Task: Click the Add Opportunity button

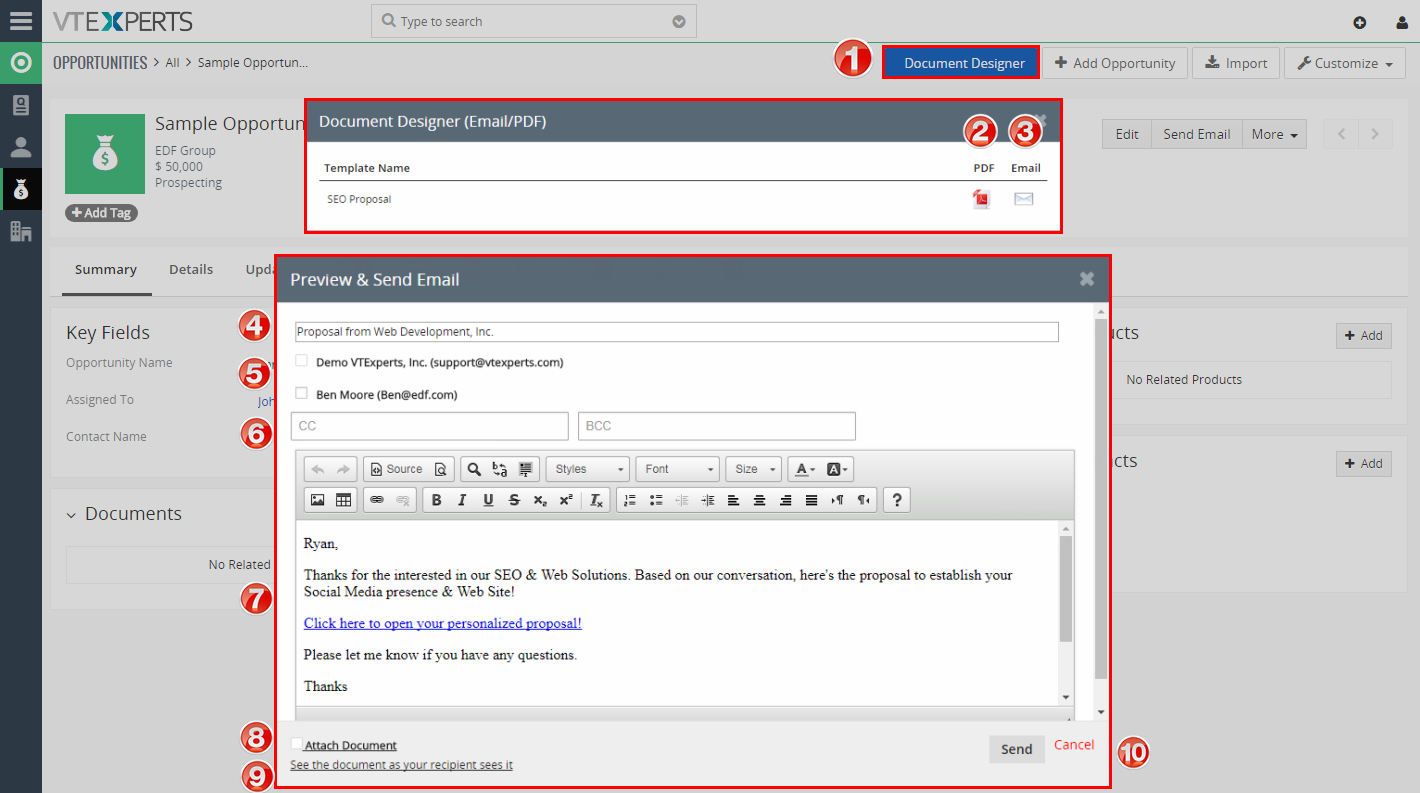Action: tap(1115, 63)
